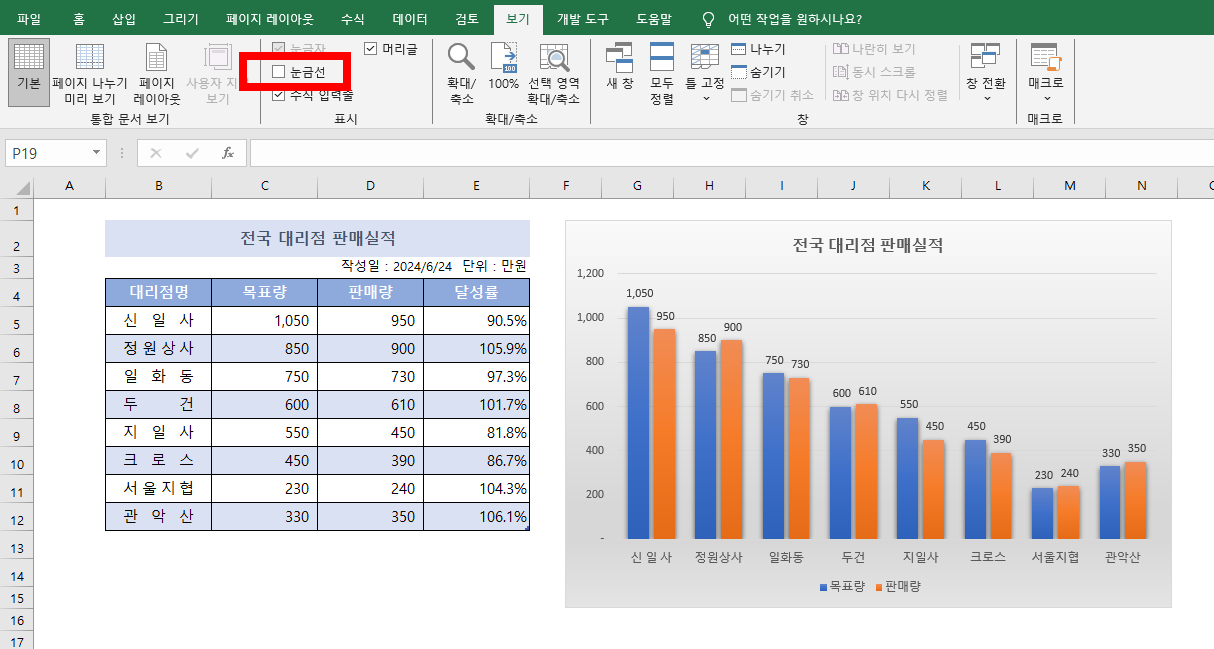Select column C header
Screen dimensions: 1214x649
[x=264, y=186]
